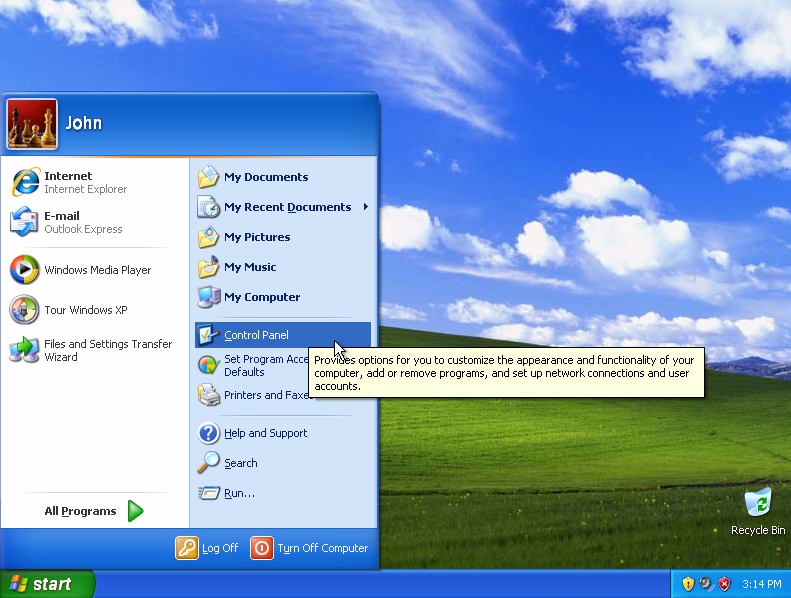791x598 pixels.
Task: Click the My Documents folder icon
Action: (x=208, y=177)
